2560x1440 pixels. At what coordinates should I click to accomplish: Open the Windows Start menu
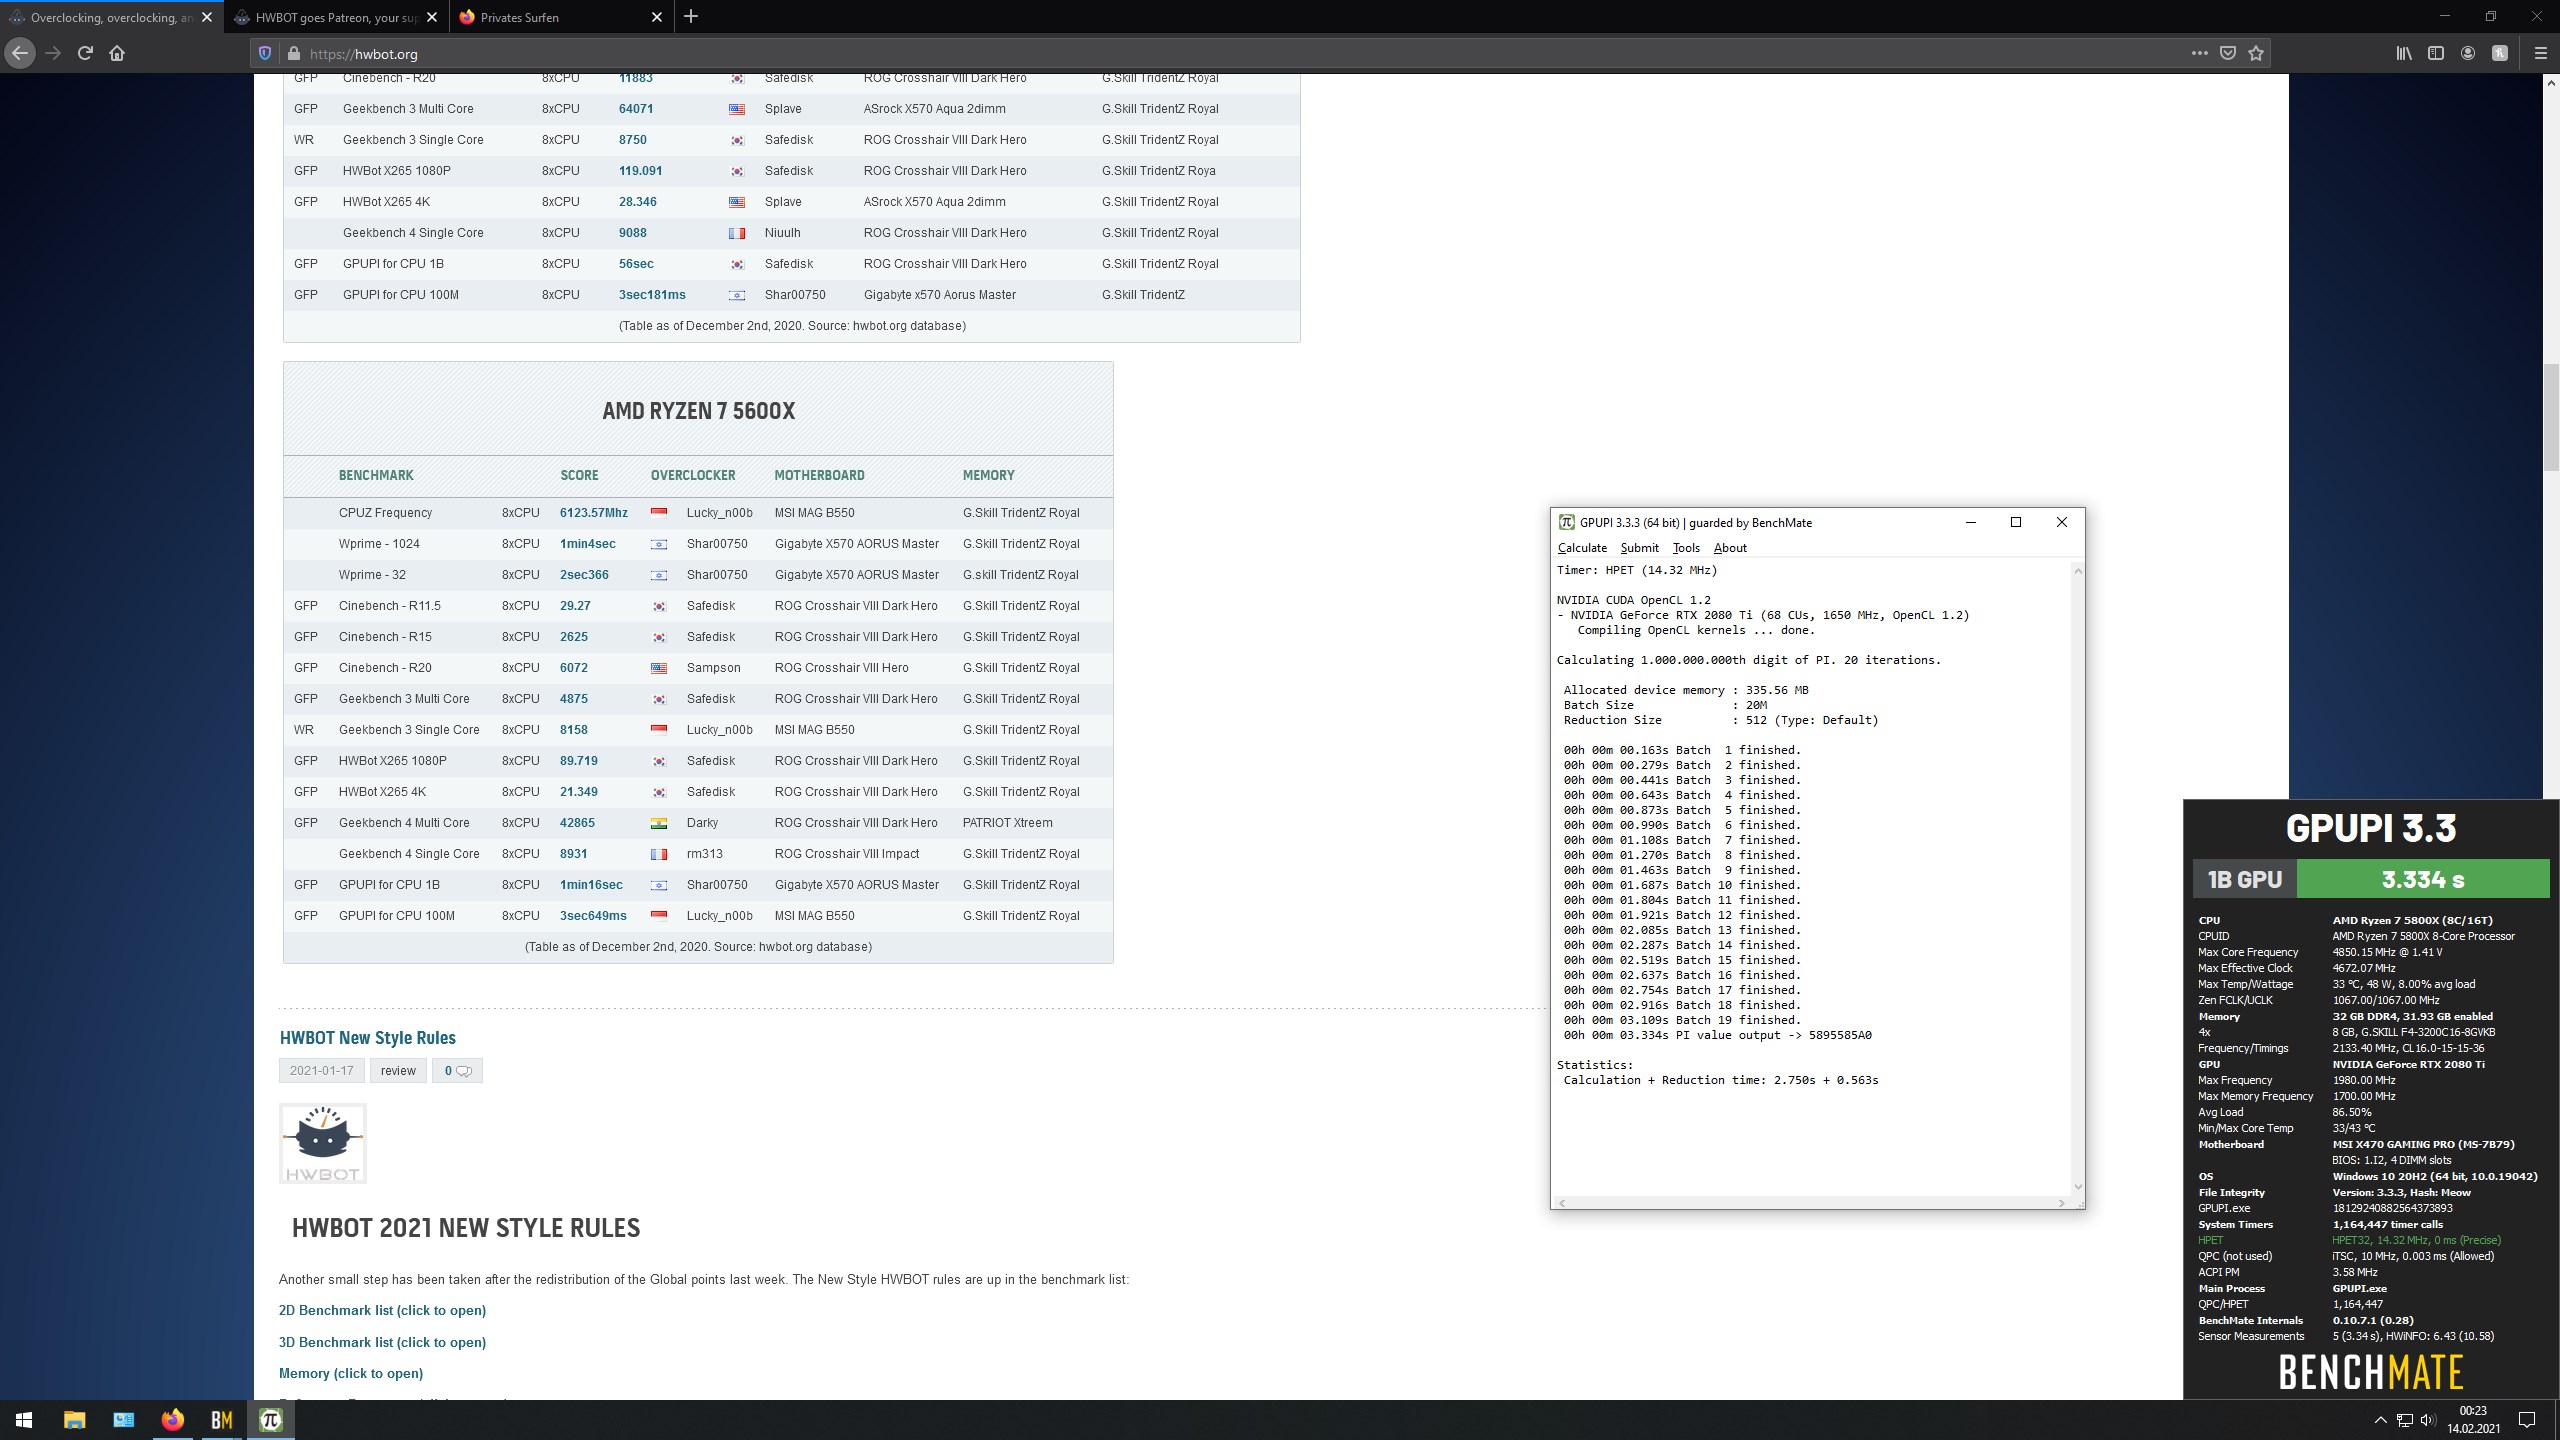pos(24,1420)
